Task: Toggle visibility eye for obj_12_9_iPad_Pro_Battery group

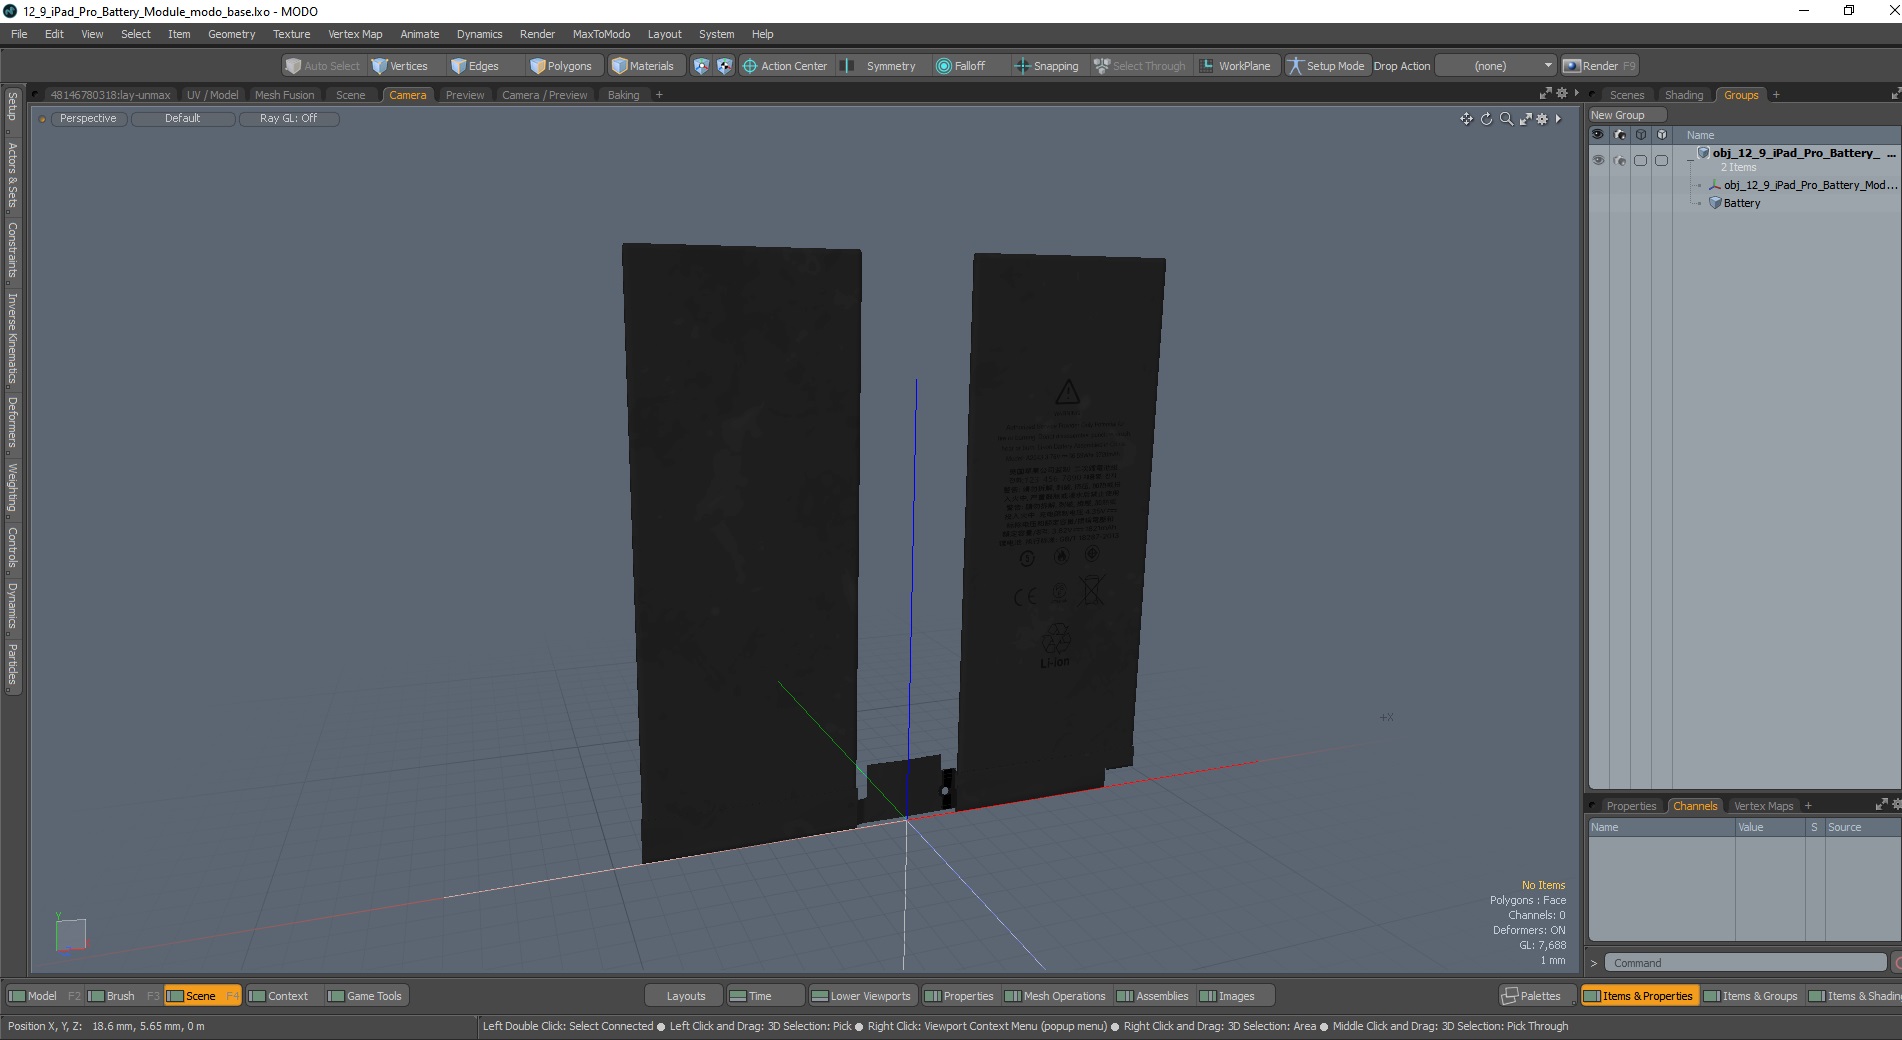Action: click(x=1598, y=160)
